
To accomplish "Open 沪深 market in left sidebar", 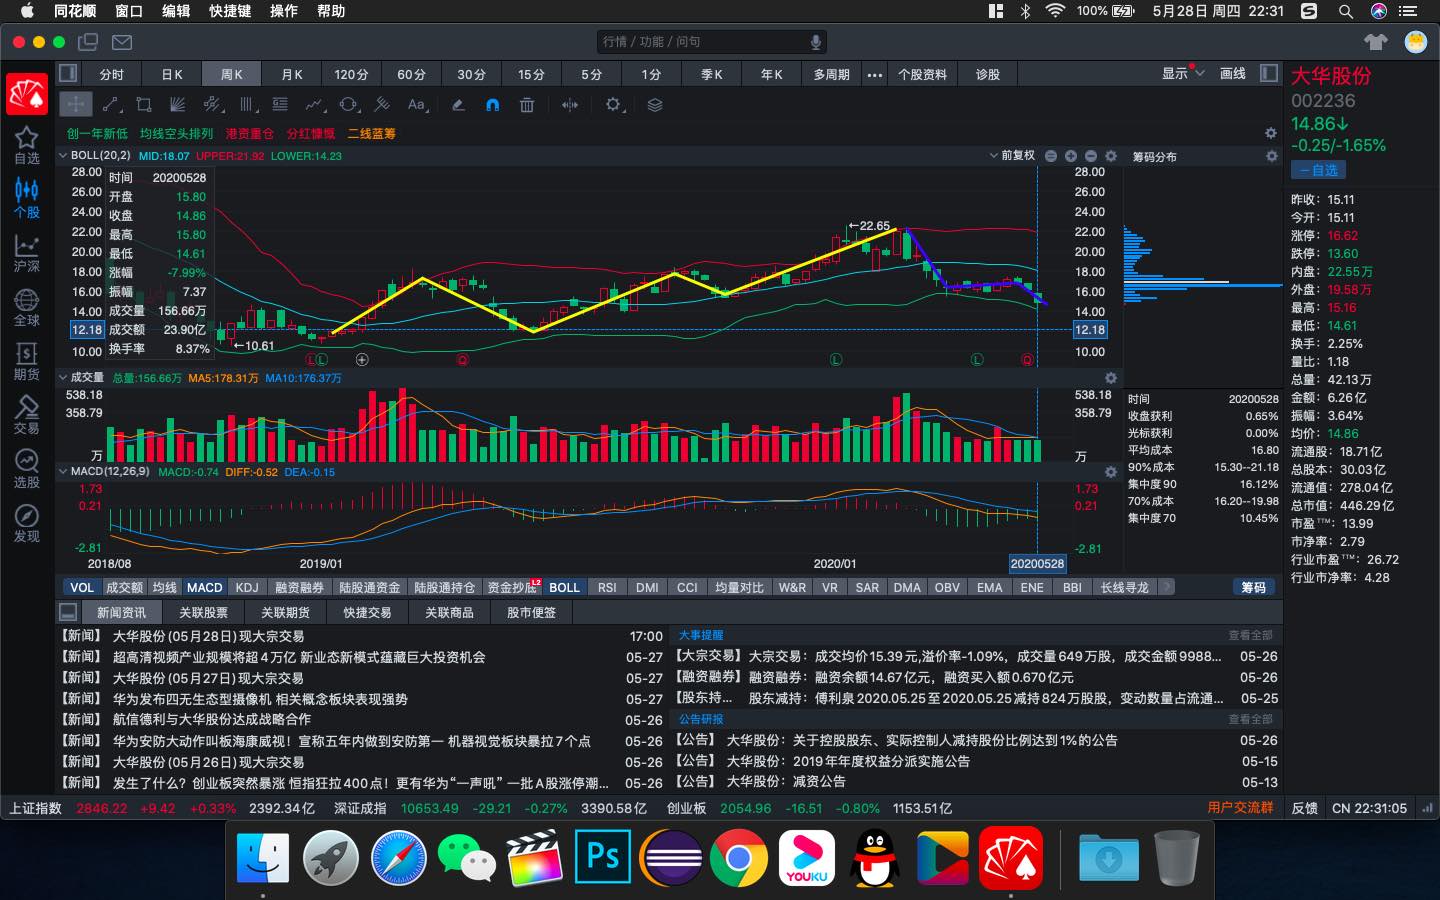I will click(27, 253).
